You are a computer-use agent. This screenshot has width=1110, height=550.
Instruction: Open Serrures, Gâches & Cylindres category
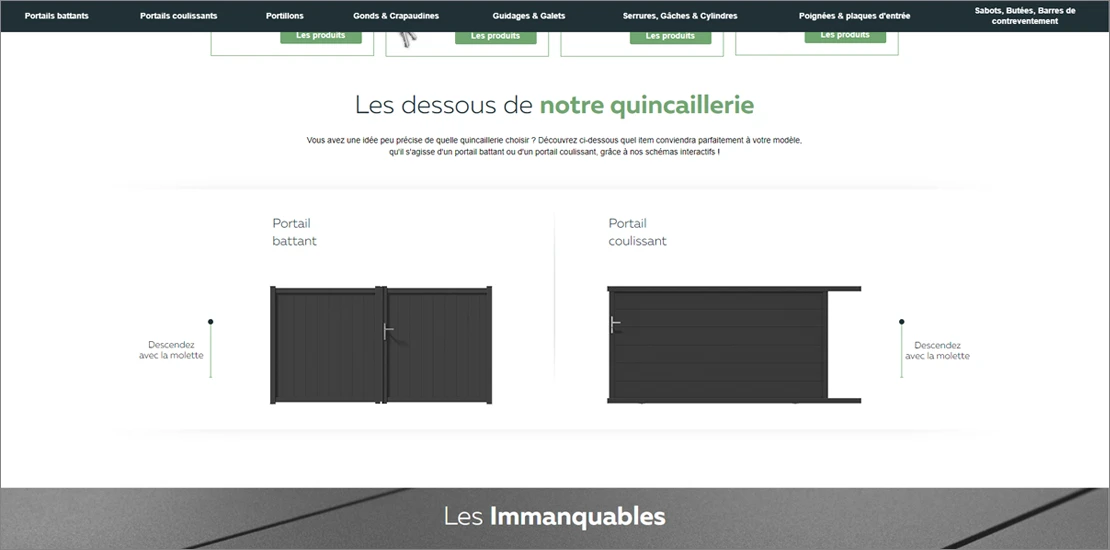click(x=680, y=16)
